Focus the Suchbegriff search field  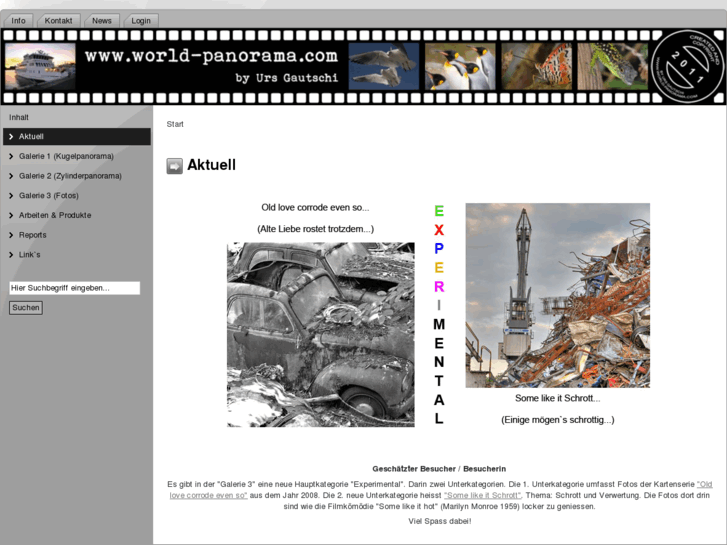tap(75, 288)
